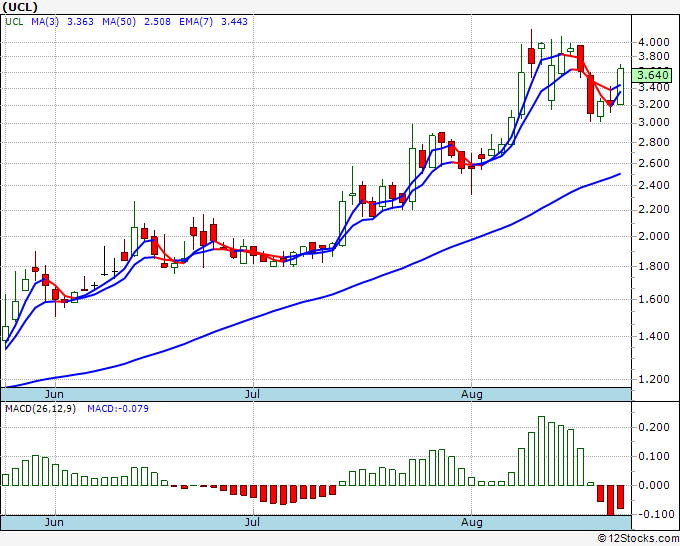Click the 1.600 price axis label
The width and height of the screenshot is (680, 546).
click(654, 299)
